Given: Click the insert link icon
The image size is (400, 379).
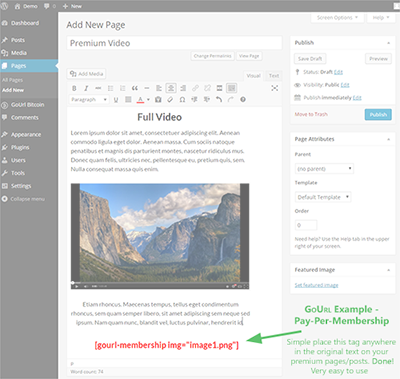Looking at the screenshot, I should (x=195, y=88).
